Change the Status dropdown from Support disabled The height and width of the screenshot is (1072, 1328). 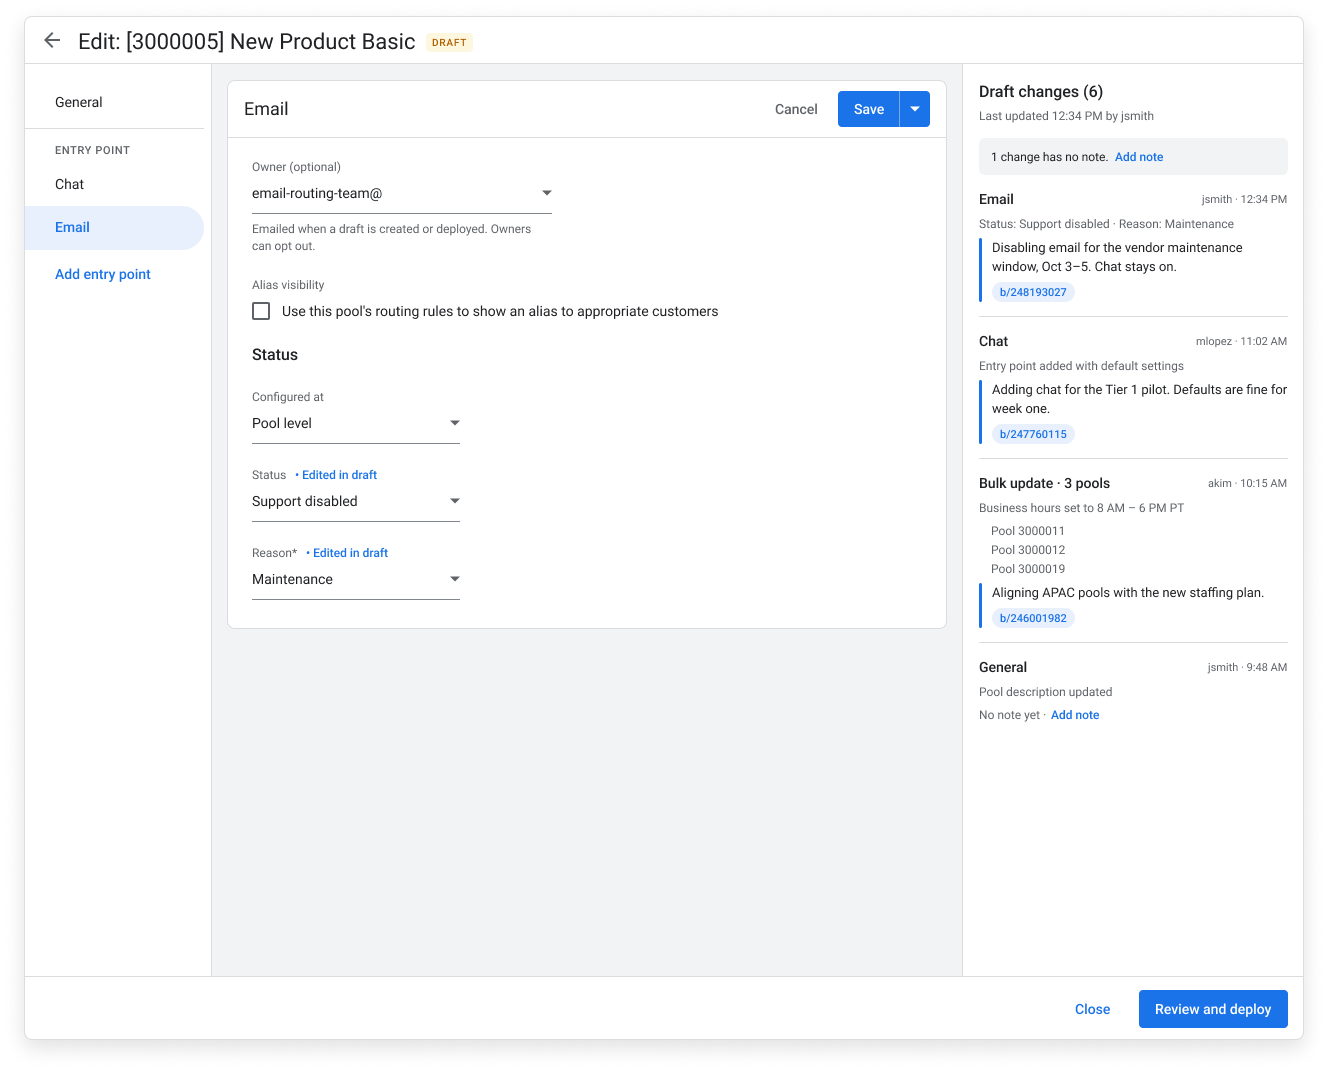(x=356, y=502)
